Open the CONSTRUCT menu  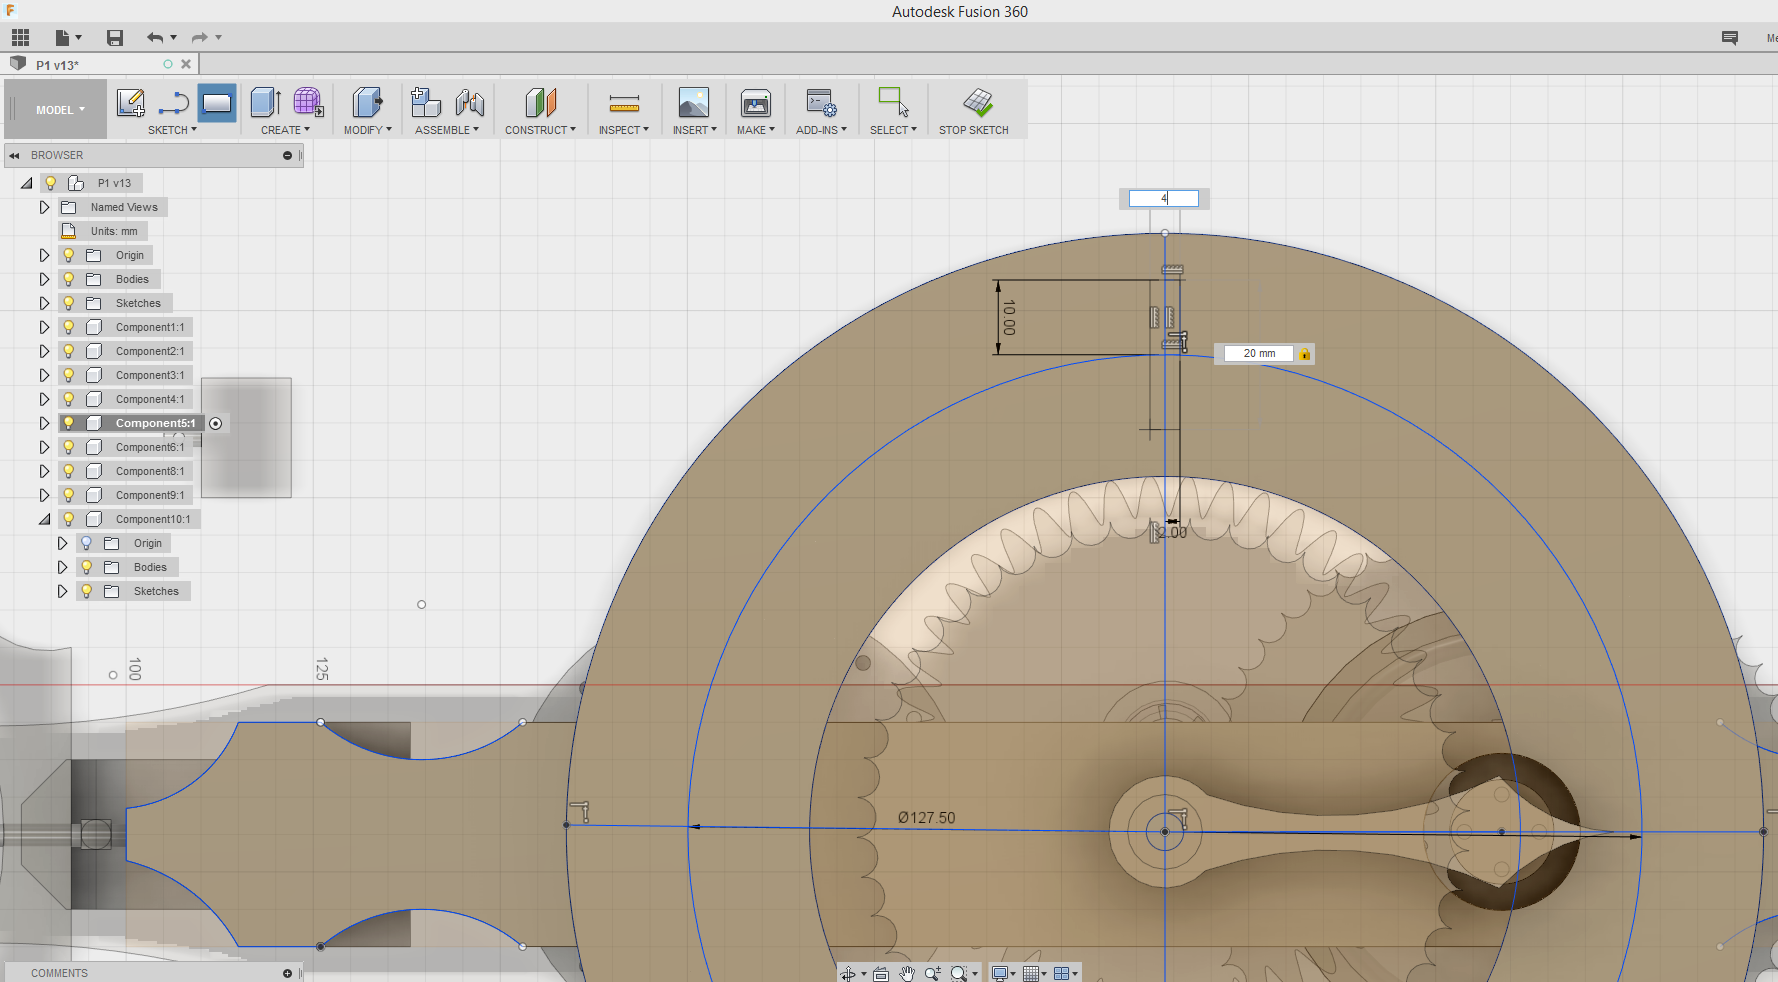click(540, 130)
